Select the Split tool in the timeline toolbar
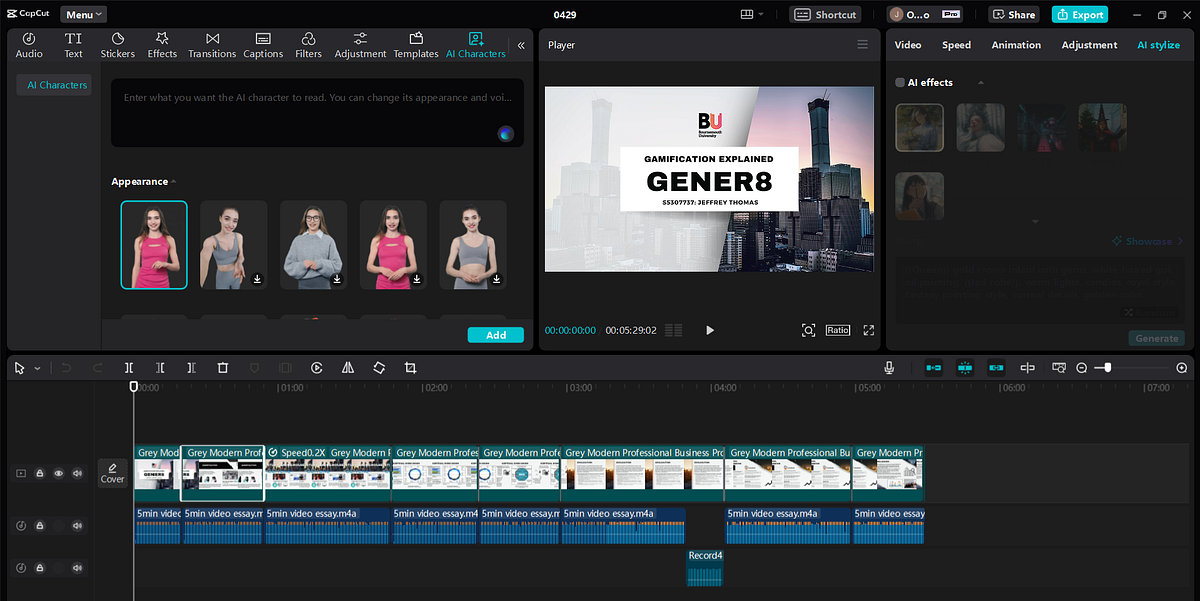The image size is (1200, 601). click(129, 367)
